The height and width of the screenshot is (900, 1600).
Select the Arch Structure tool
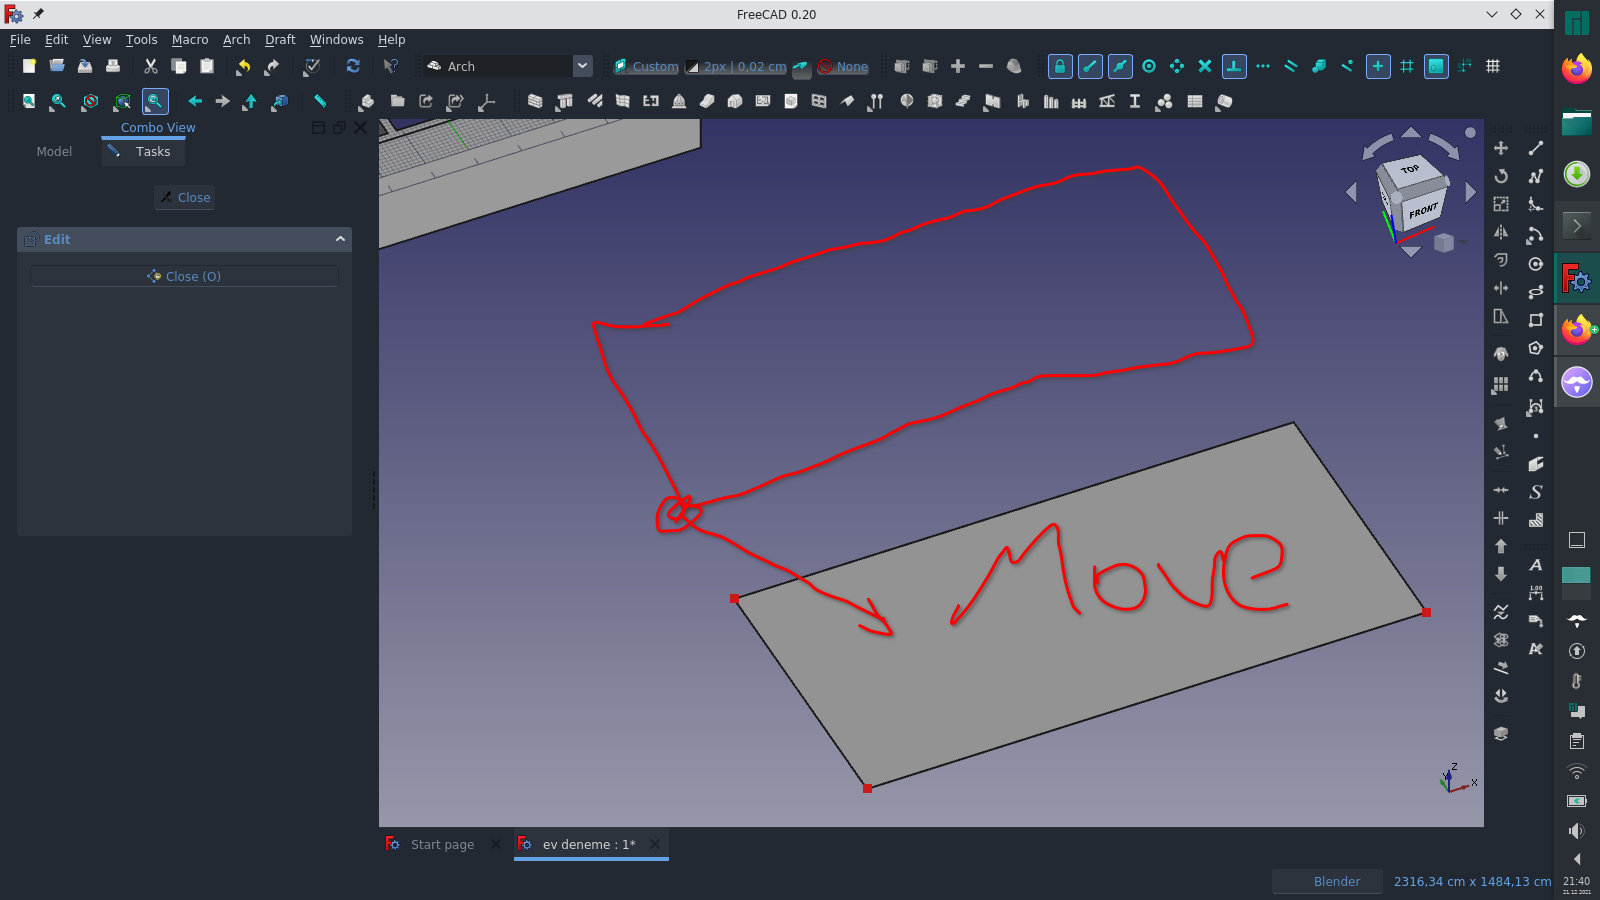[x=564, y=101]
